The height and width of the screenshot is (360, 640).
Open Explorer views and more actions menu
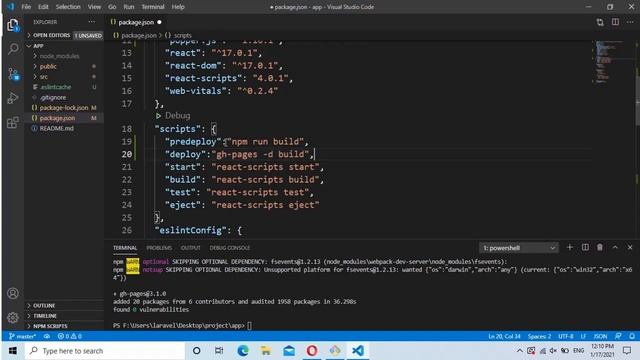click(91, 22)
